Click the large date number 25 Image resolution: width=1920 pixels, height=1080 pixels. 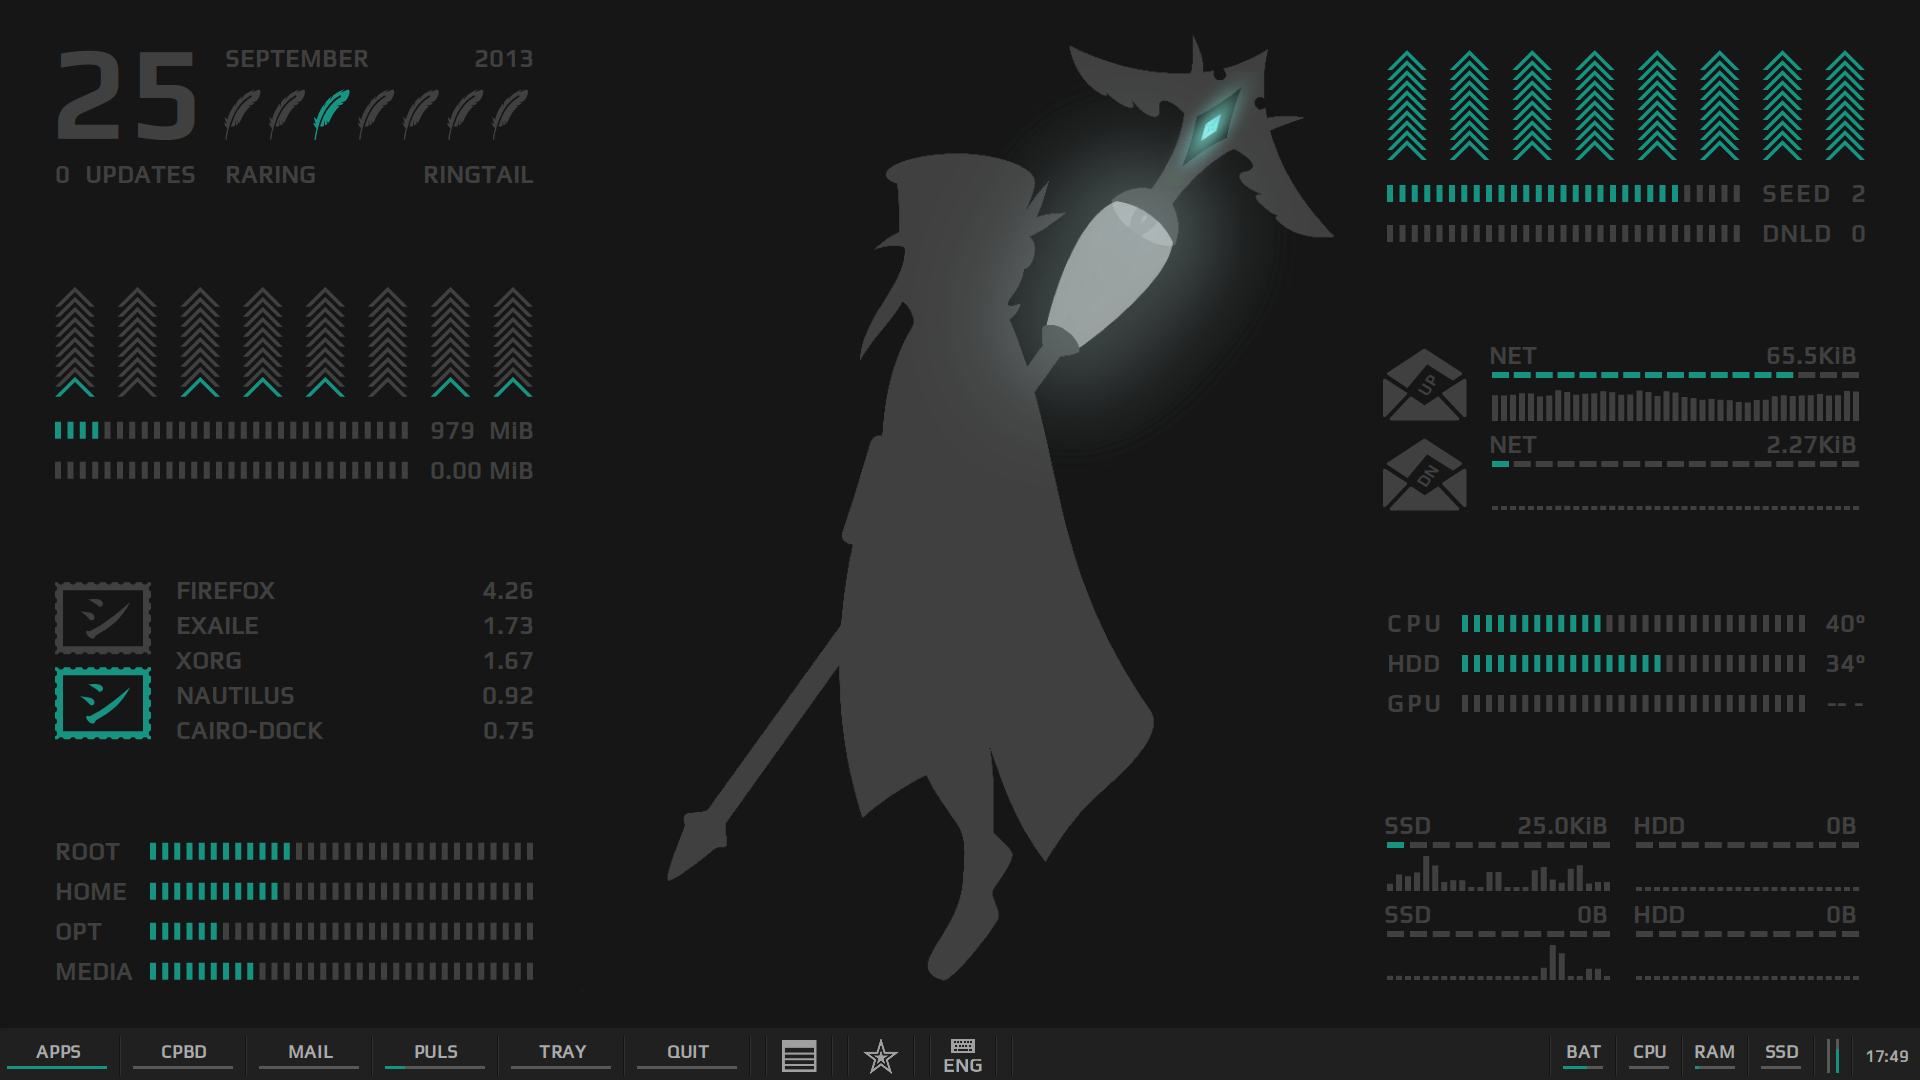pyautogui.click(x=127, y=97)
